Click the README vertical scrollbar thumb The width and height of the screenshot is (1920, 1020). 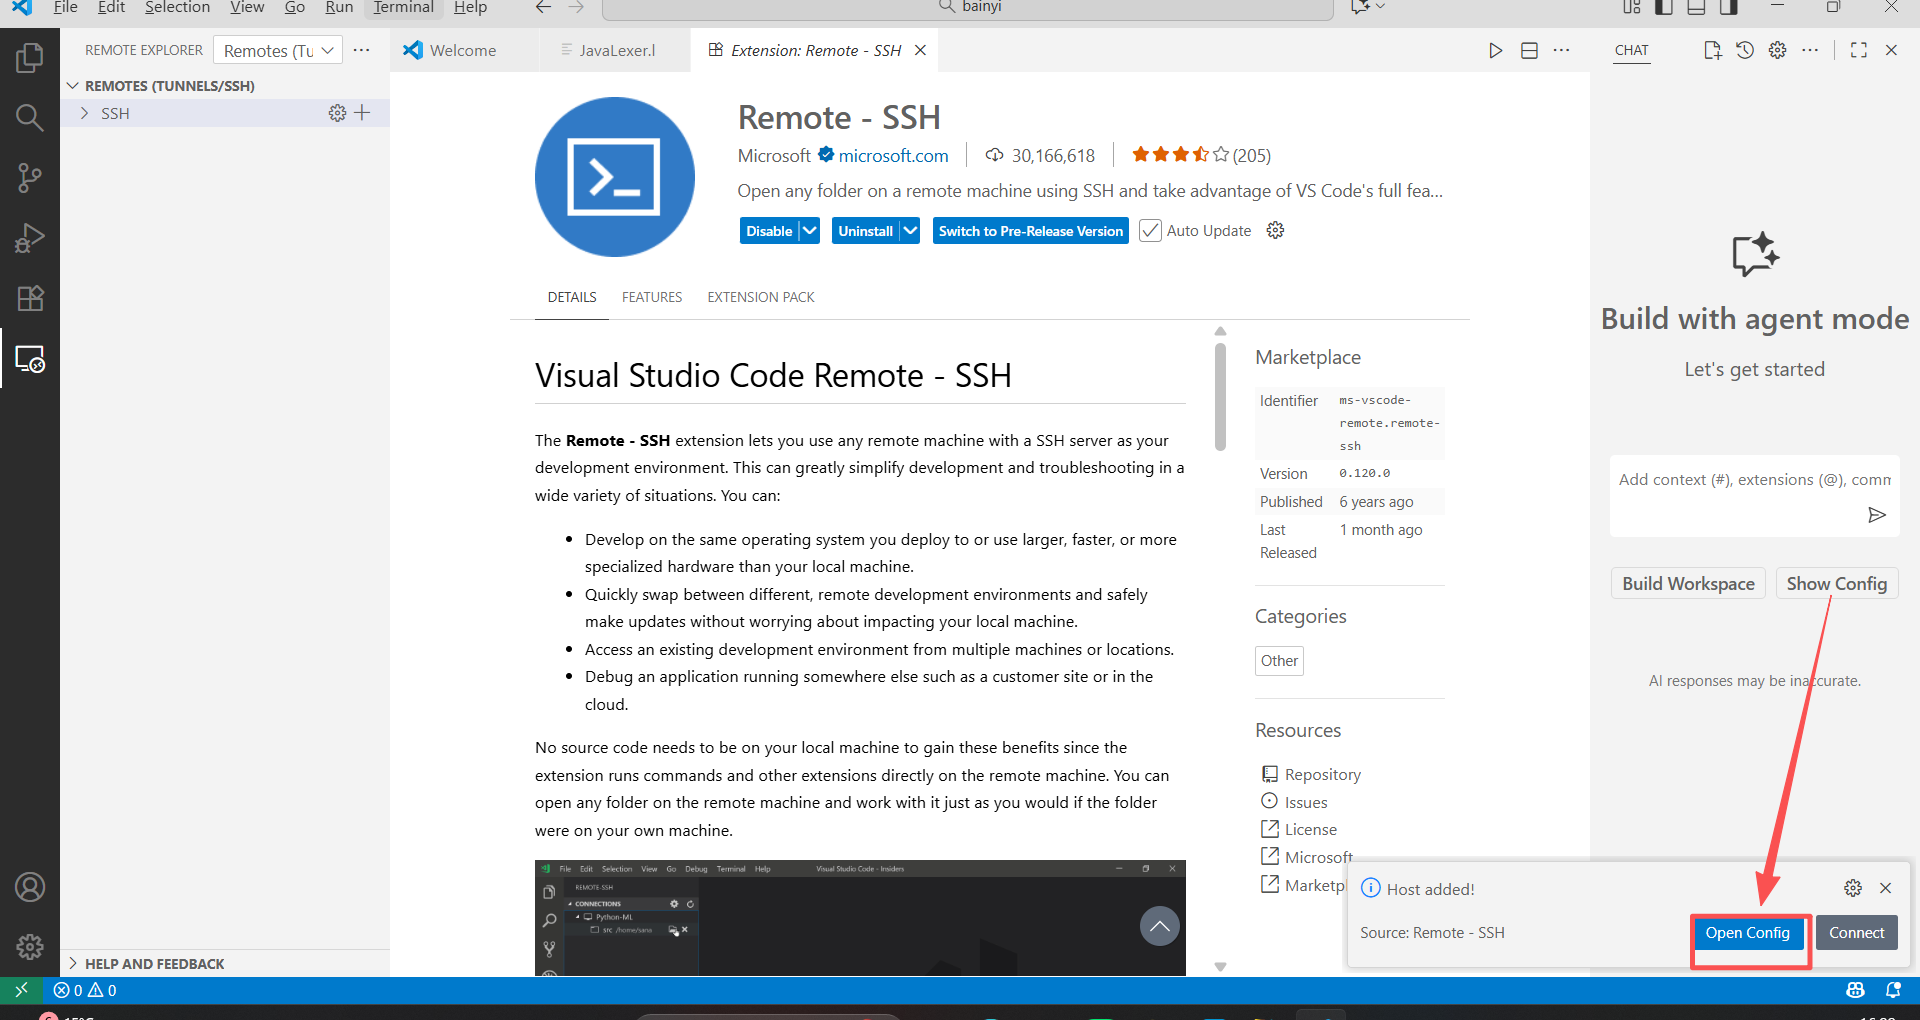pos(1220,397)
